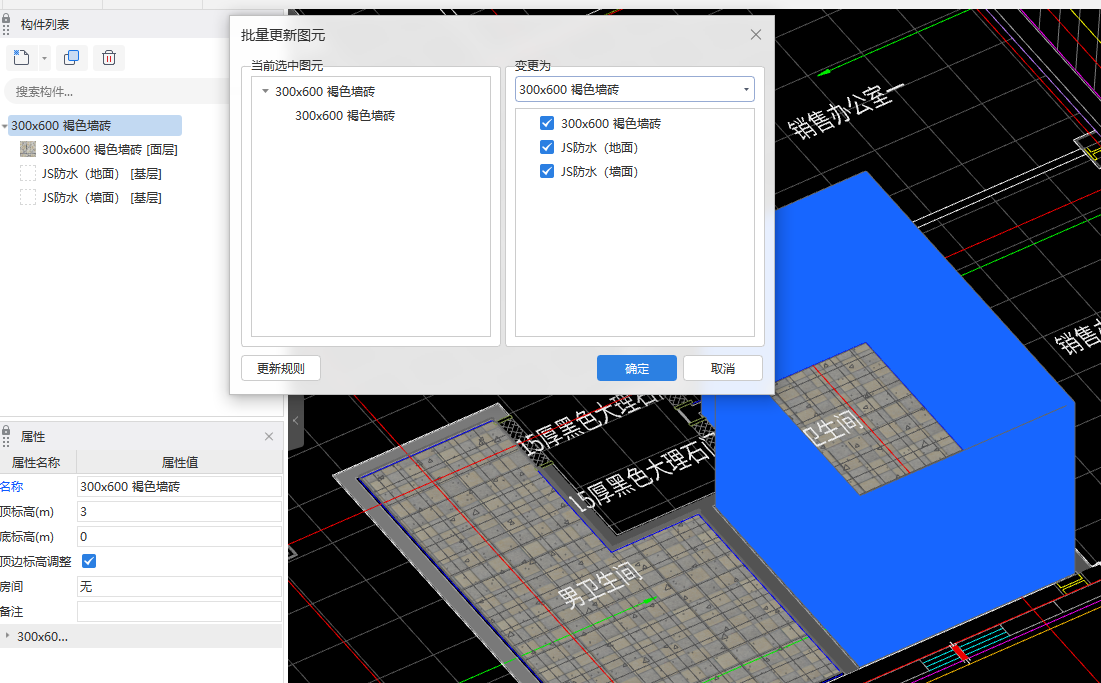Image resolution: width=1101 pixels, height=683 pixels.
Task: Collapse 300x600 褐色墙砖 in 当前选中图元 tree
Action: tap(265, 92)
